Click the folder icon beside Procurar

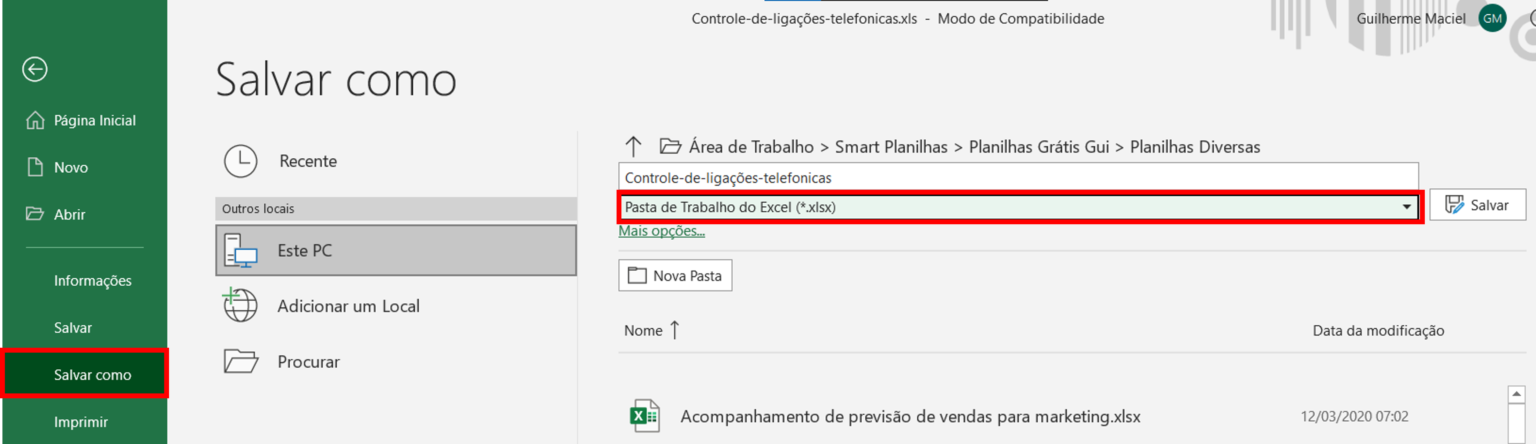[241, 361]
